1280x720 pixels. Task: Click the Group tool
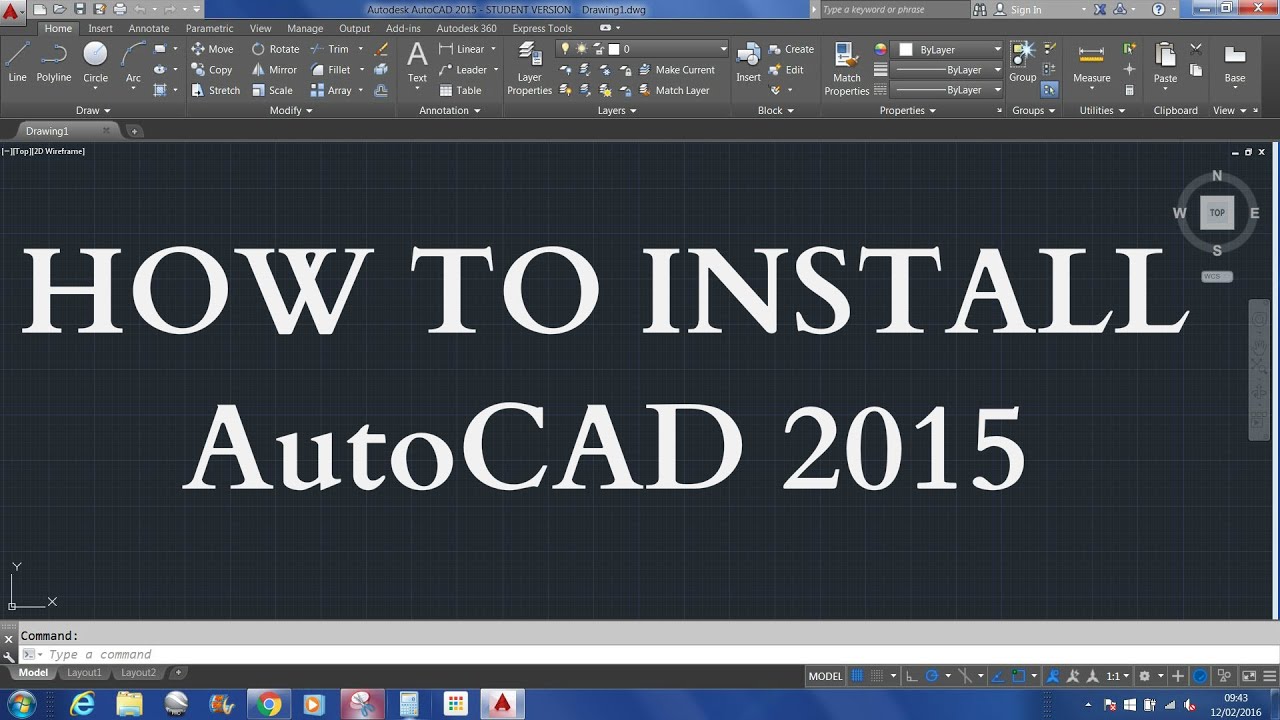(x=1022, y=62)
